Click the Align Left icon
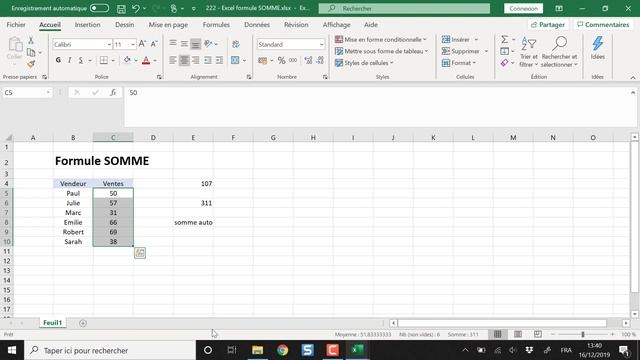This screenshot has height=360, width=640. coord(173,60)
